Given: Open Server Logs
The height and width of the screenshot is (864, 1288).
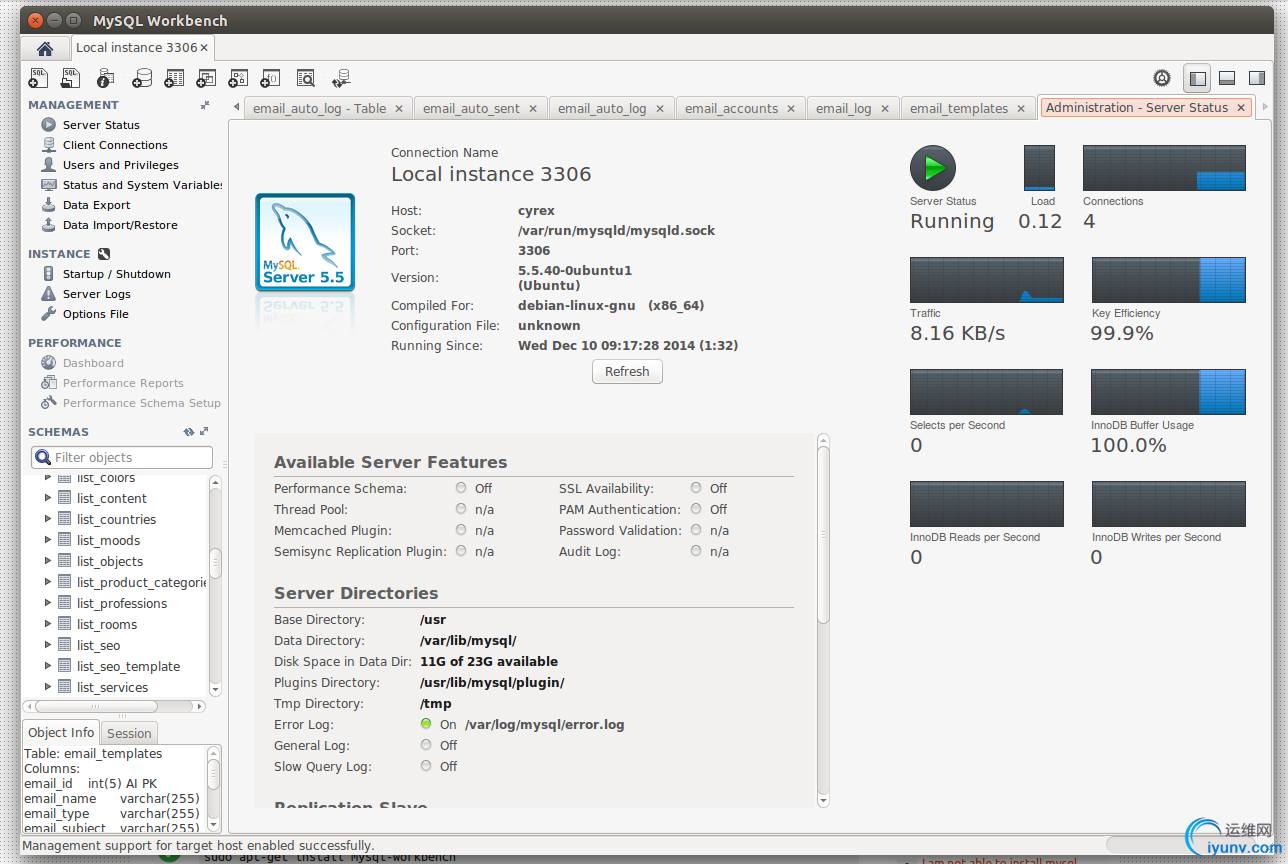Looking at the screenshot, I should click(x=96, y=294).
